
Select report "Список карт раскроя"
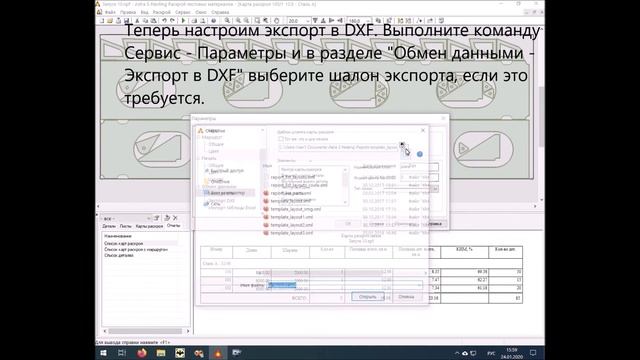pyautogui.click(x=124, y=243)
